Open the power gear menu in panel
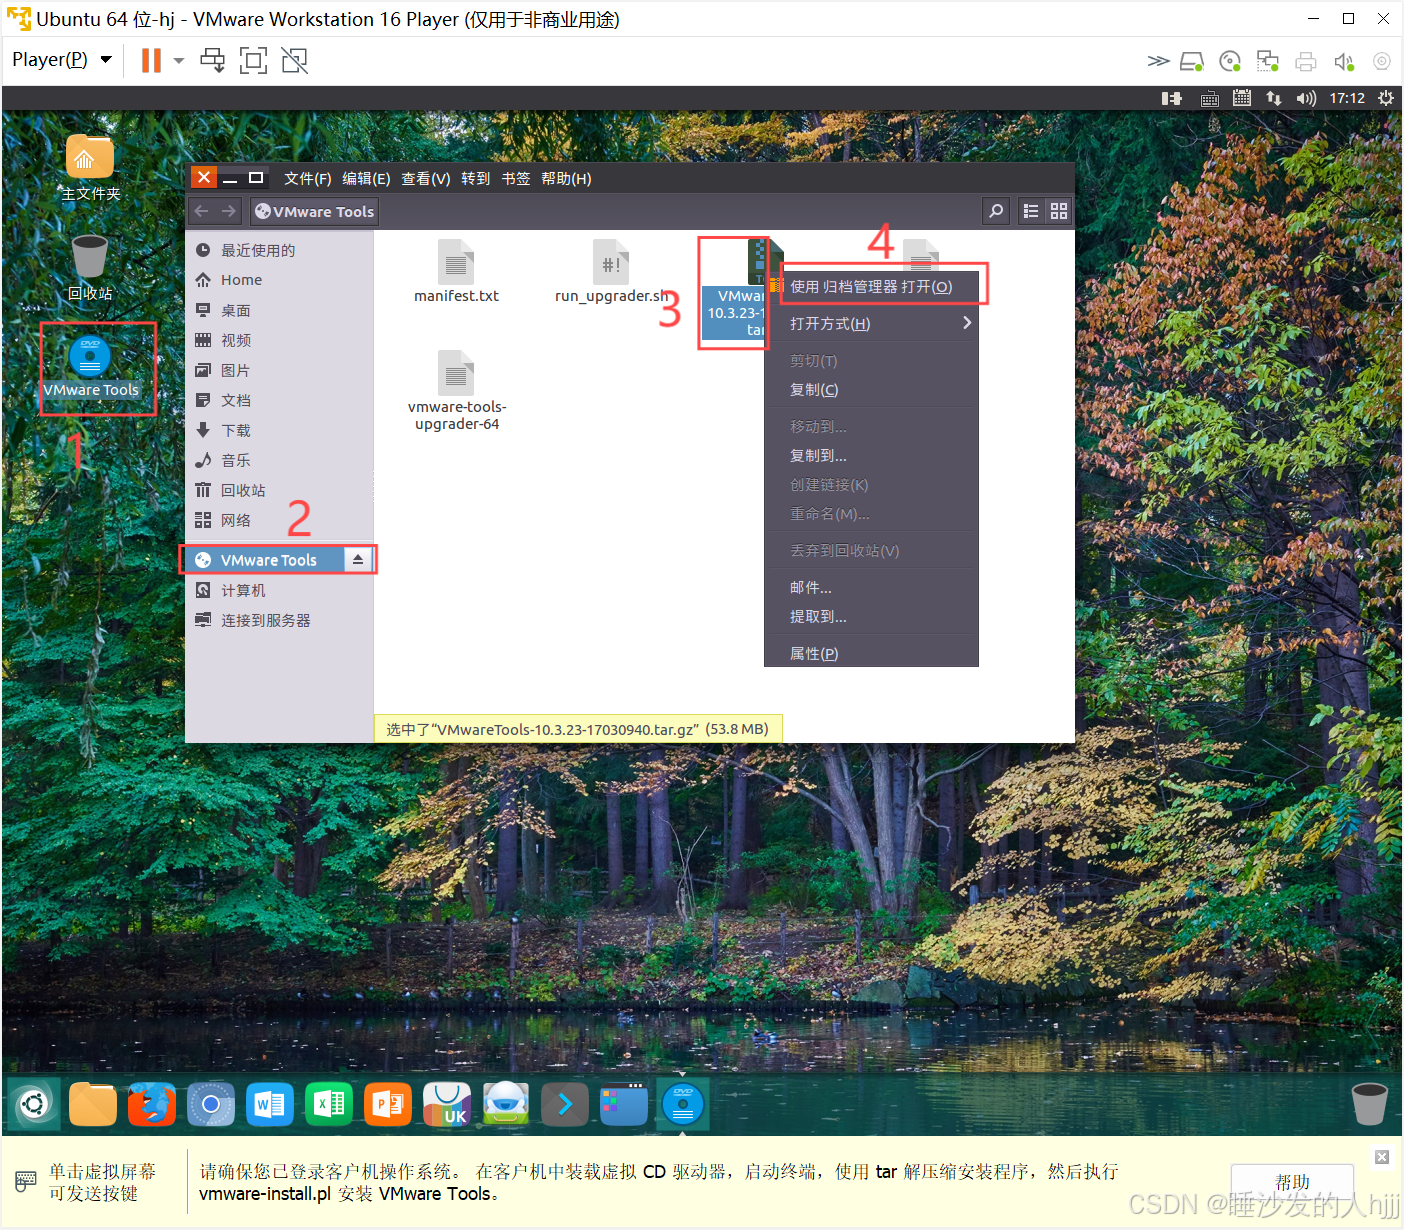Image resolution: width=1404 pixels, height=1230 pixels. (1386, 98)
